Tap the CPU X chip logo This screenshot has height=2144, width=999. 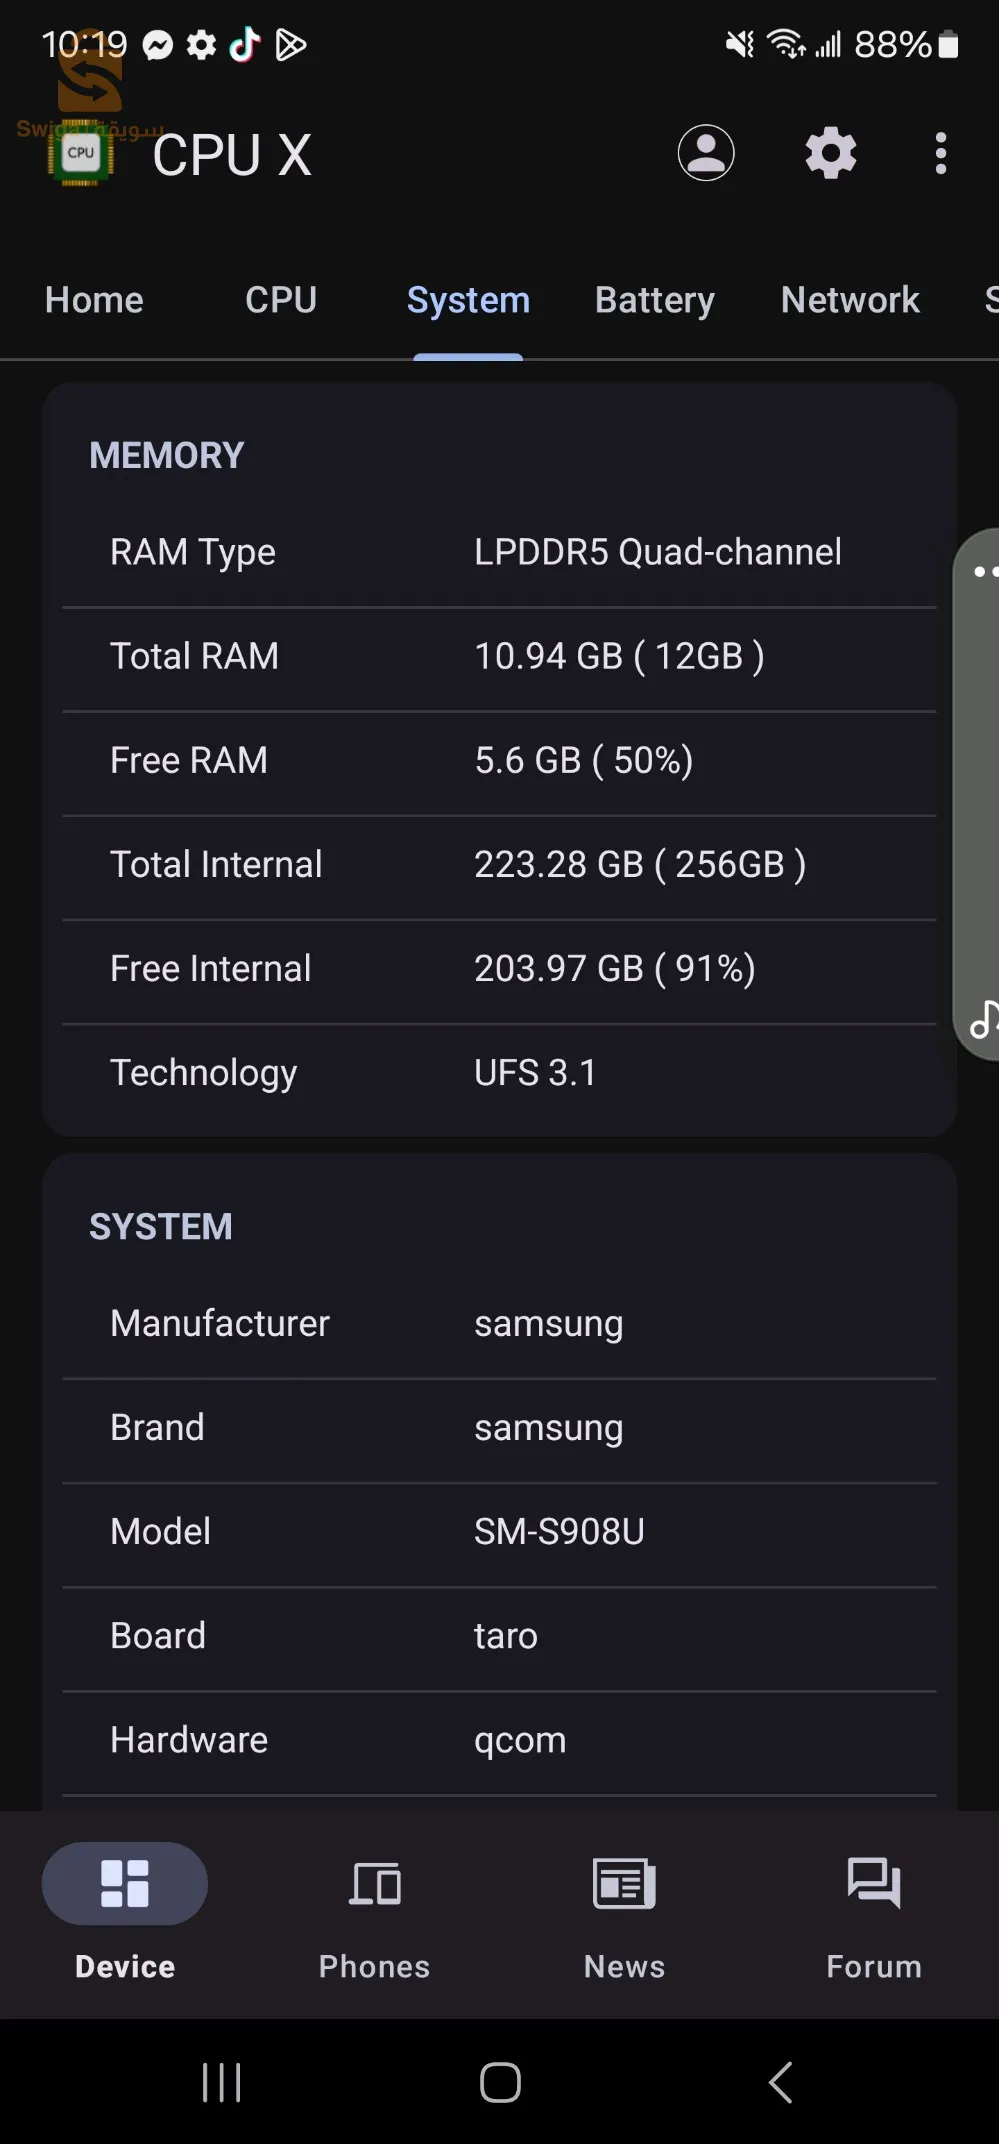[x=80, y=153]
